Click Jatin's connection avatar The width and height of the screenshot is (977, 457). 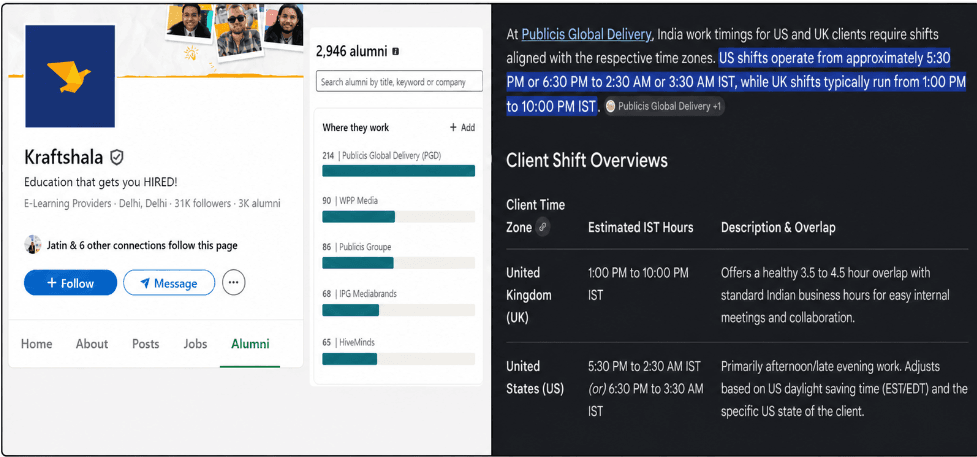pyautogui.click(x=33, y=245)
